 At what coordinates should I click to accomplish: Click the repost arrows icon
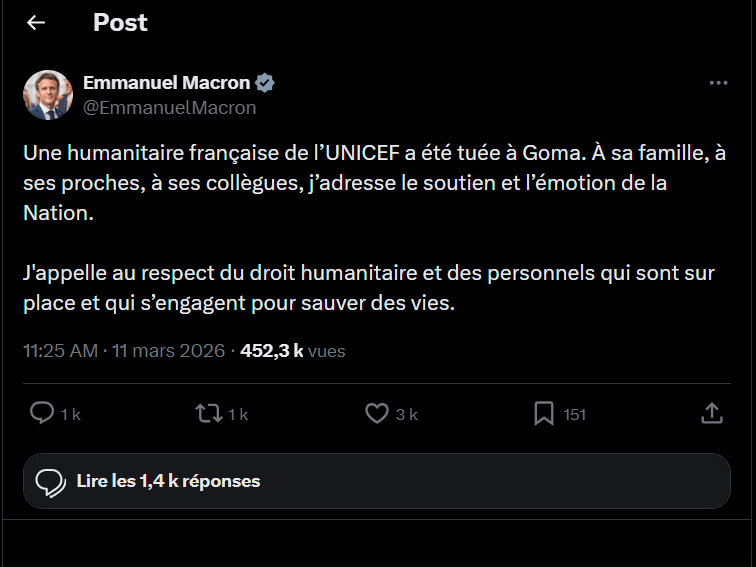tap(208, 413)
